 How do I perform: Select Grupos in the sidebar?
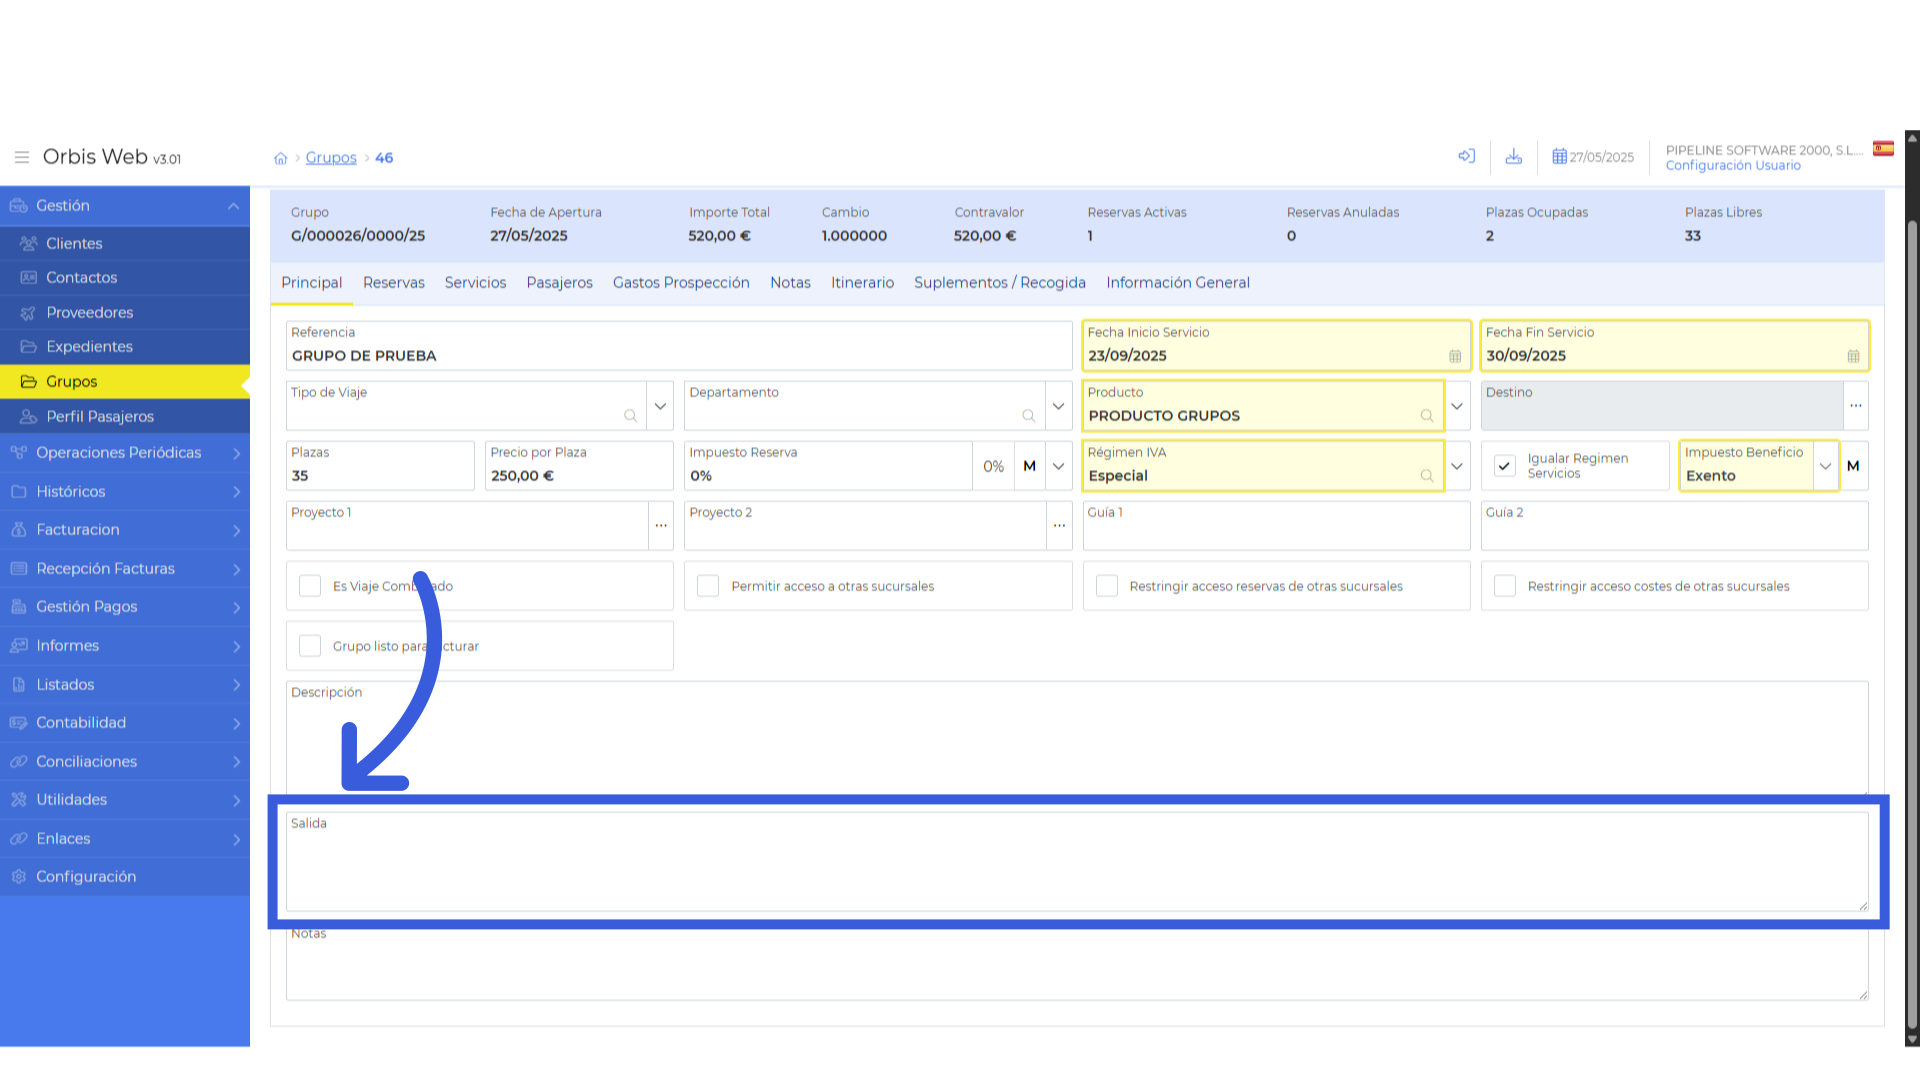click(x=125, y=381)
